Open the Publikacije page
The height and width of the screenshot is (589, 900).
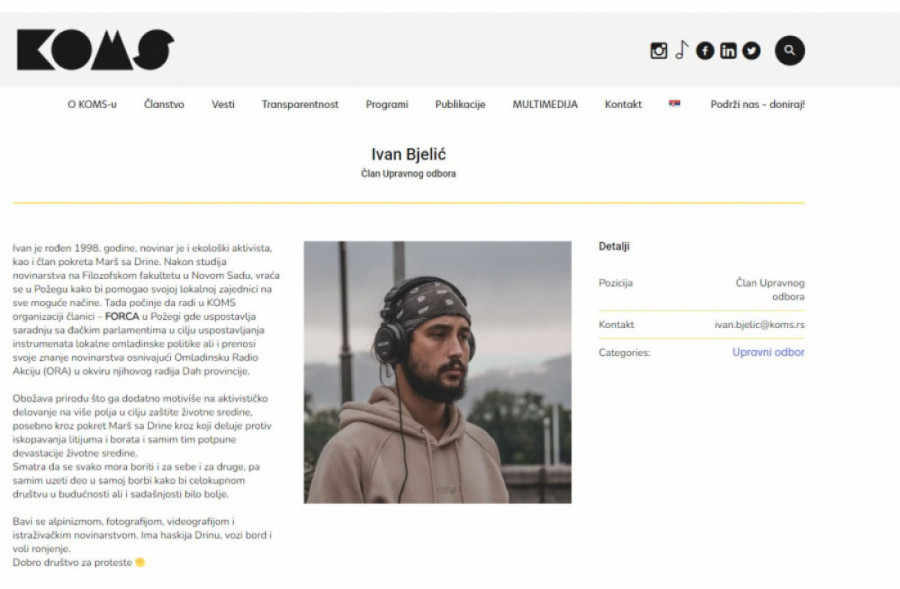(x=460, y=104)
